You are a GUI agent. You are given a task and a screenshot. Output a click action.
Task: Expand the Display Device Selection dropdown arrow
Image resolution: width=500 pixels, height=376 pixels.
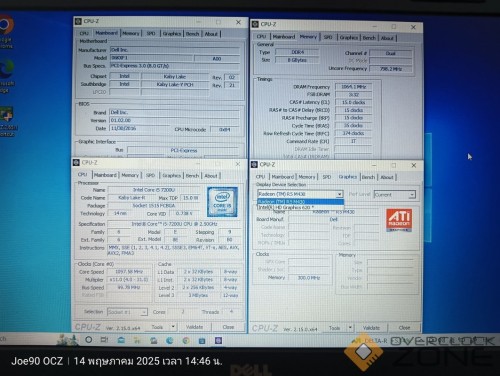[x=339, y=194]
